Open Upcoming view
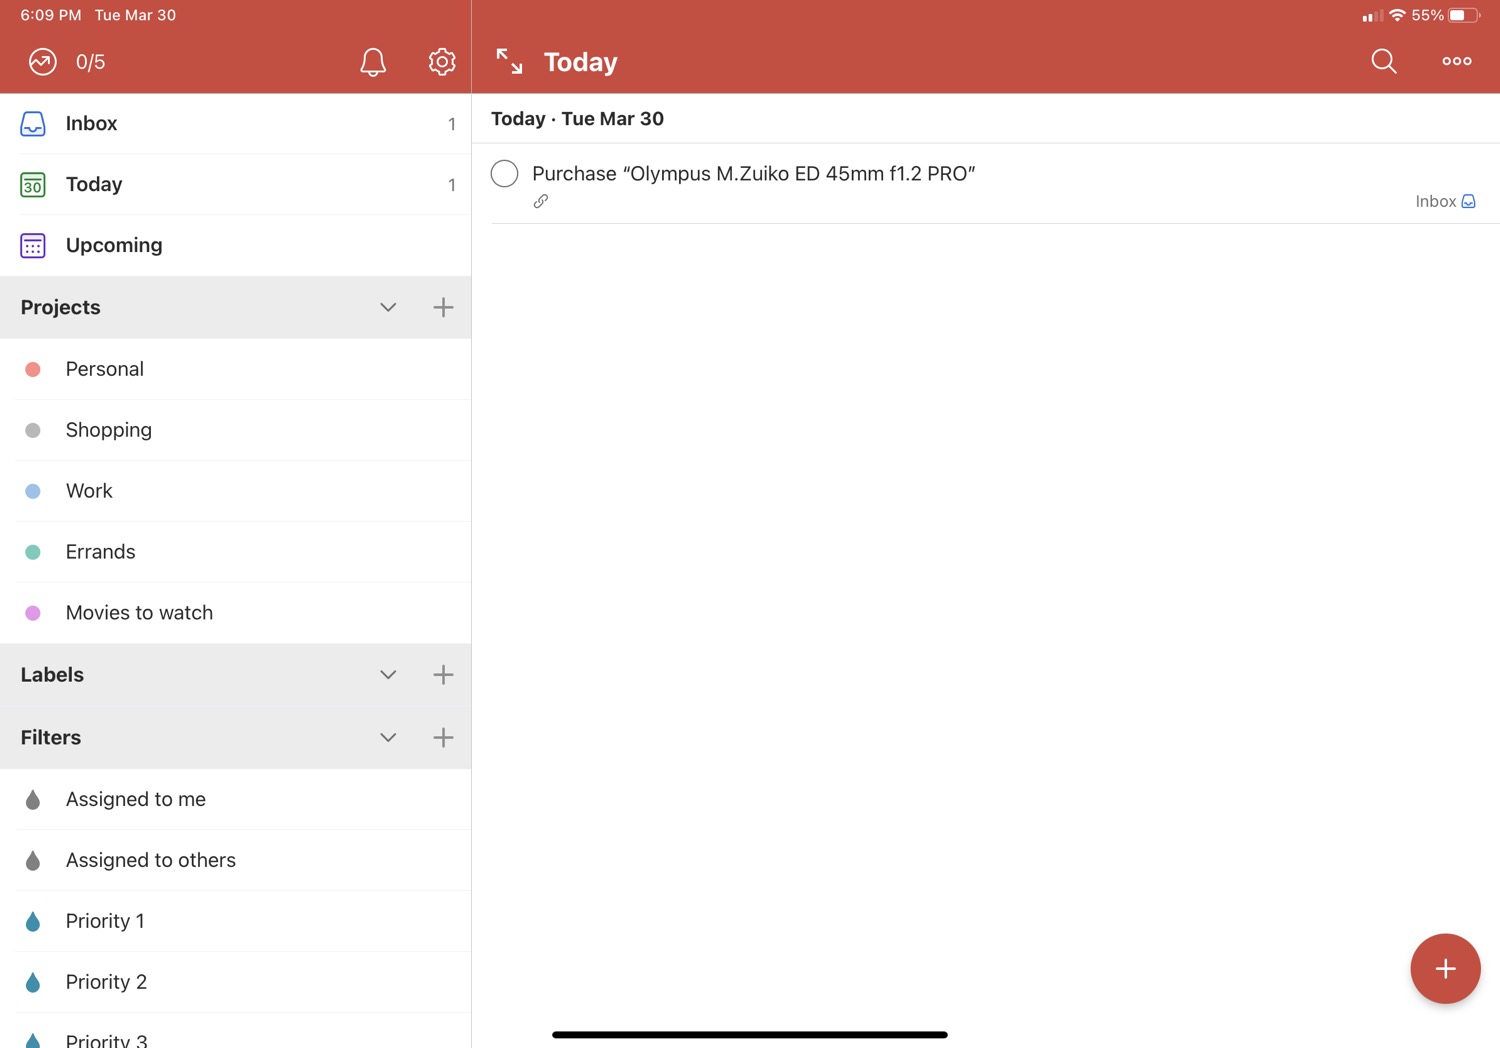The width and height of the screenshot is (1500, 1048). coord(235,246)
